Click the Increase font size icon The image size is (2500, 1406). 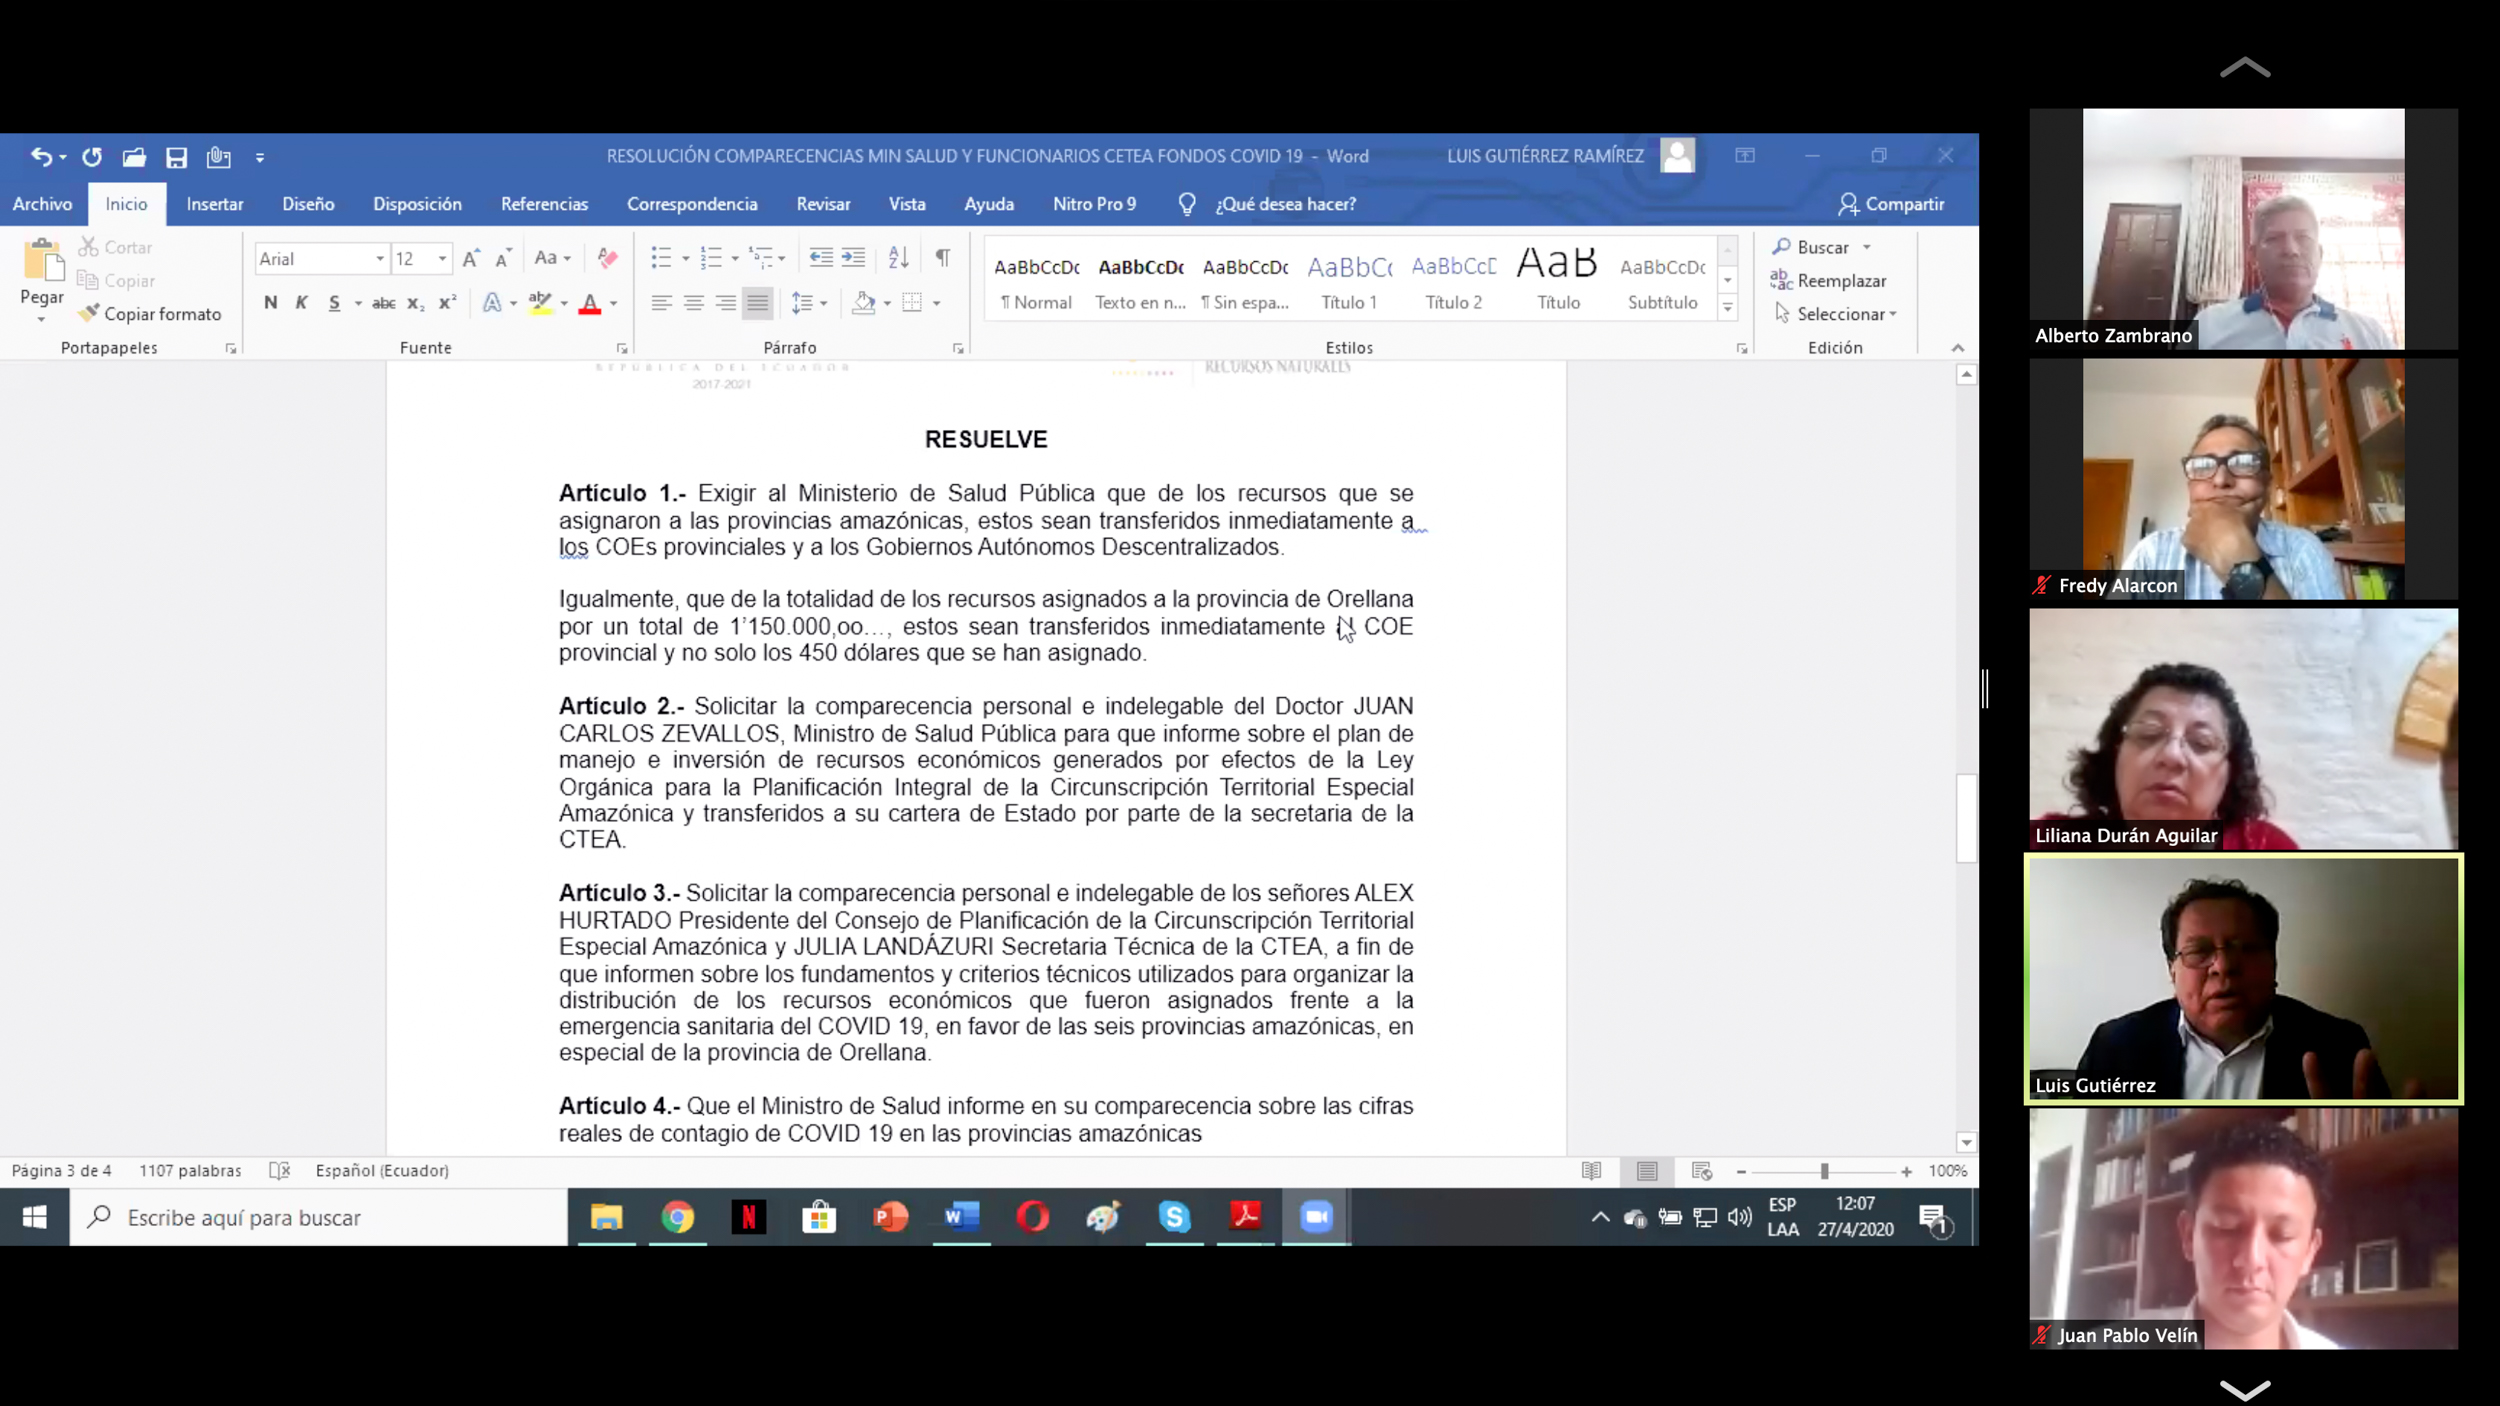point(471,258)
